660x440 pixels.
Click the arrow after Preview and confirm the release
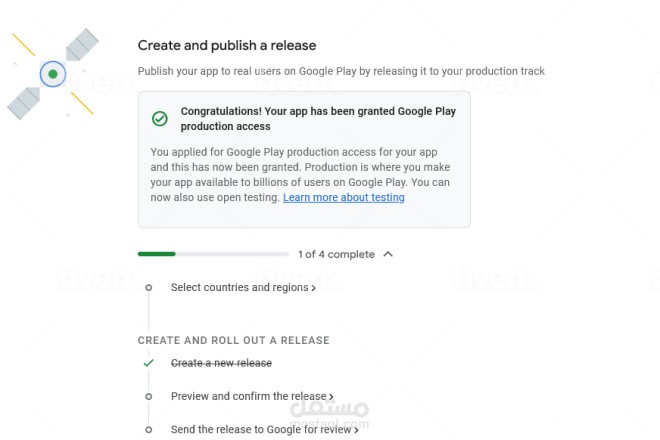click(x=331, y=397)
